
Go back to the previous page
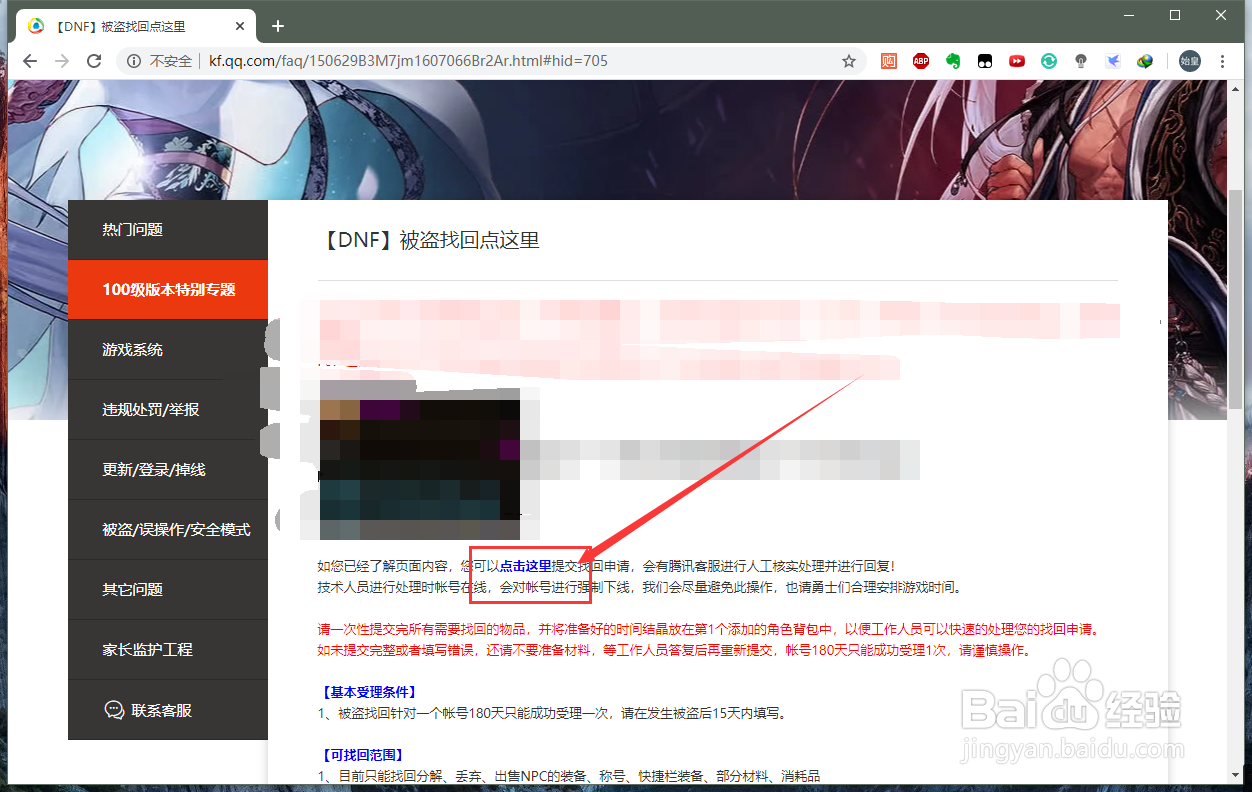[30, 61]
